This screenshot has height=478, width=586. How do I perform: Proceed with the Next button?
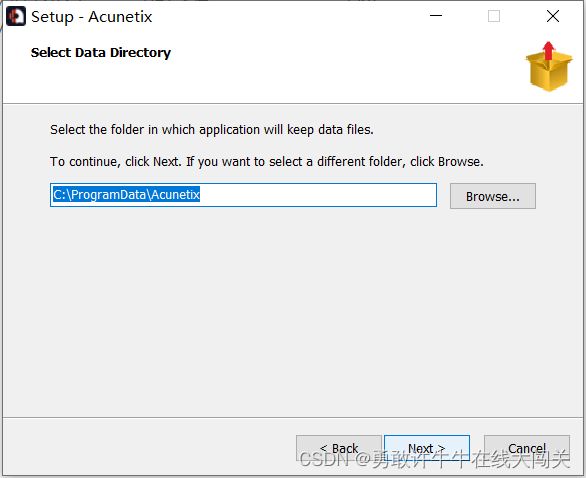(427, 448)
